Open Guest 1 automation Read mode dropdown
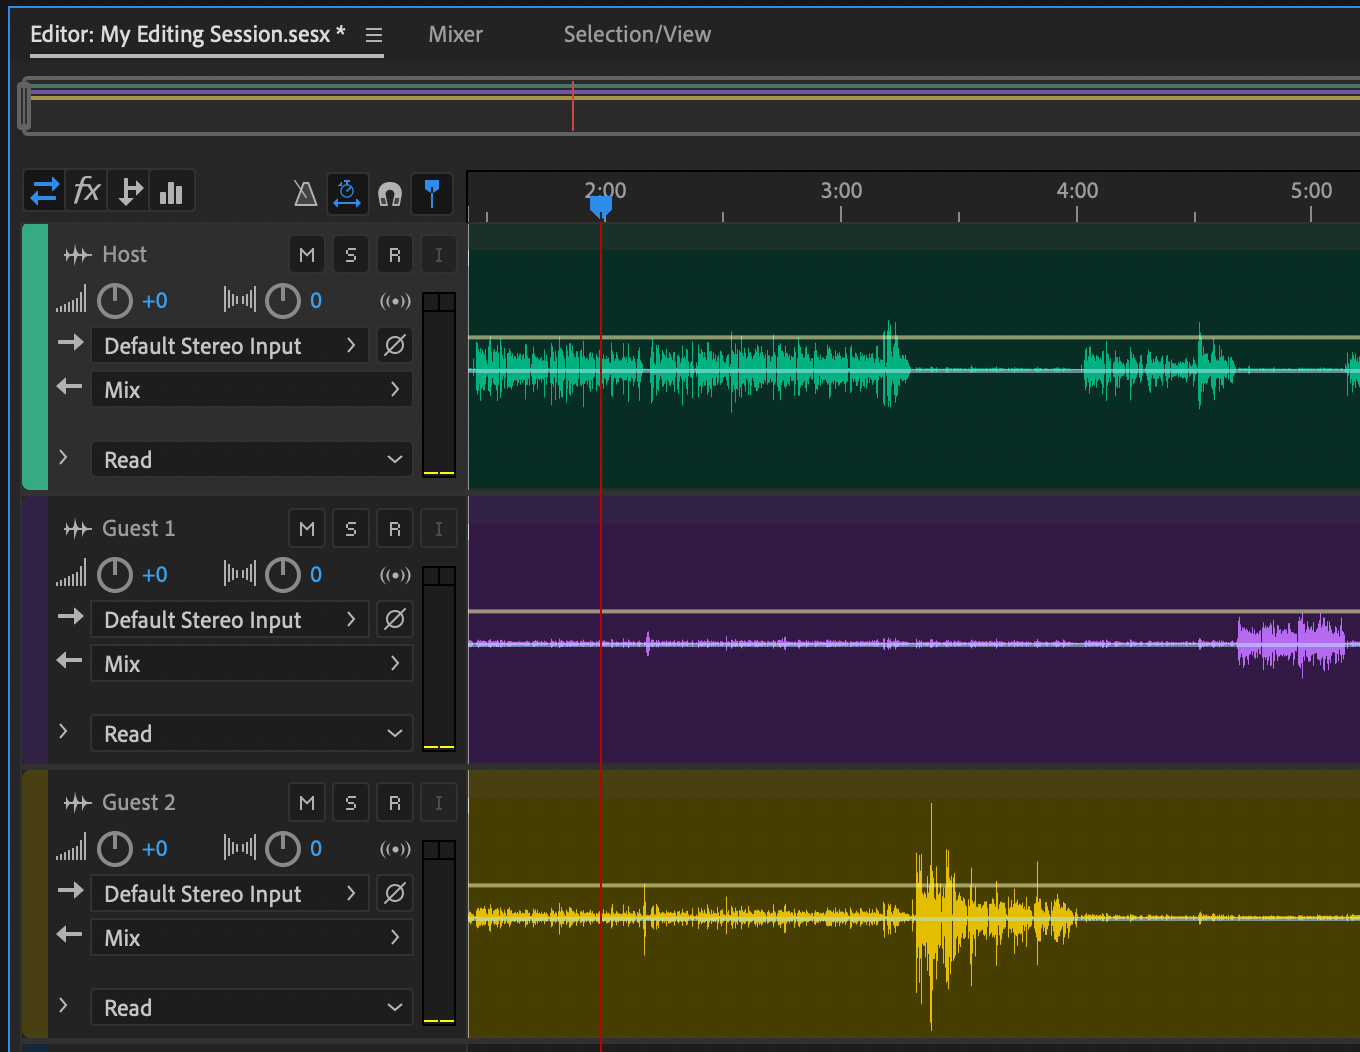 tap(252, 734)
